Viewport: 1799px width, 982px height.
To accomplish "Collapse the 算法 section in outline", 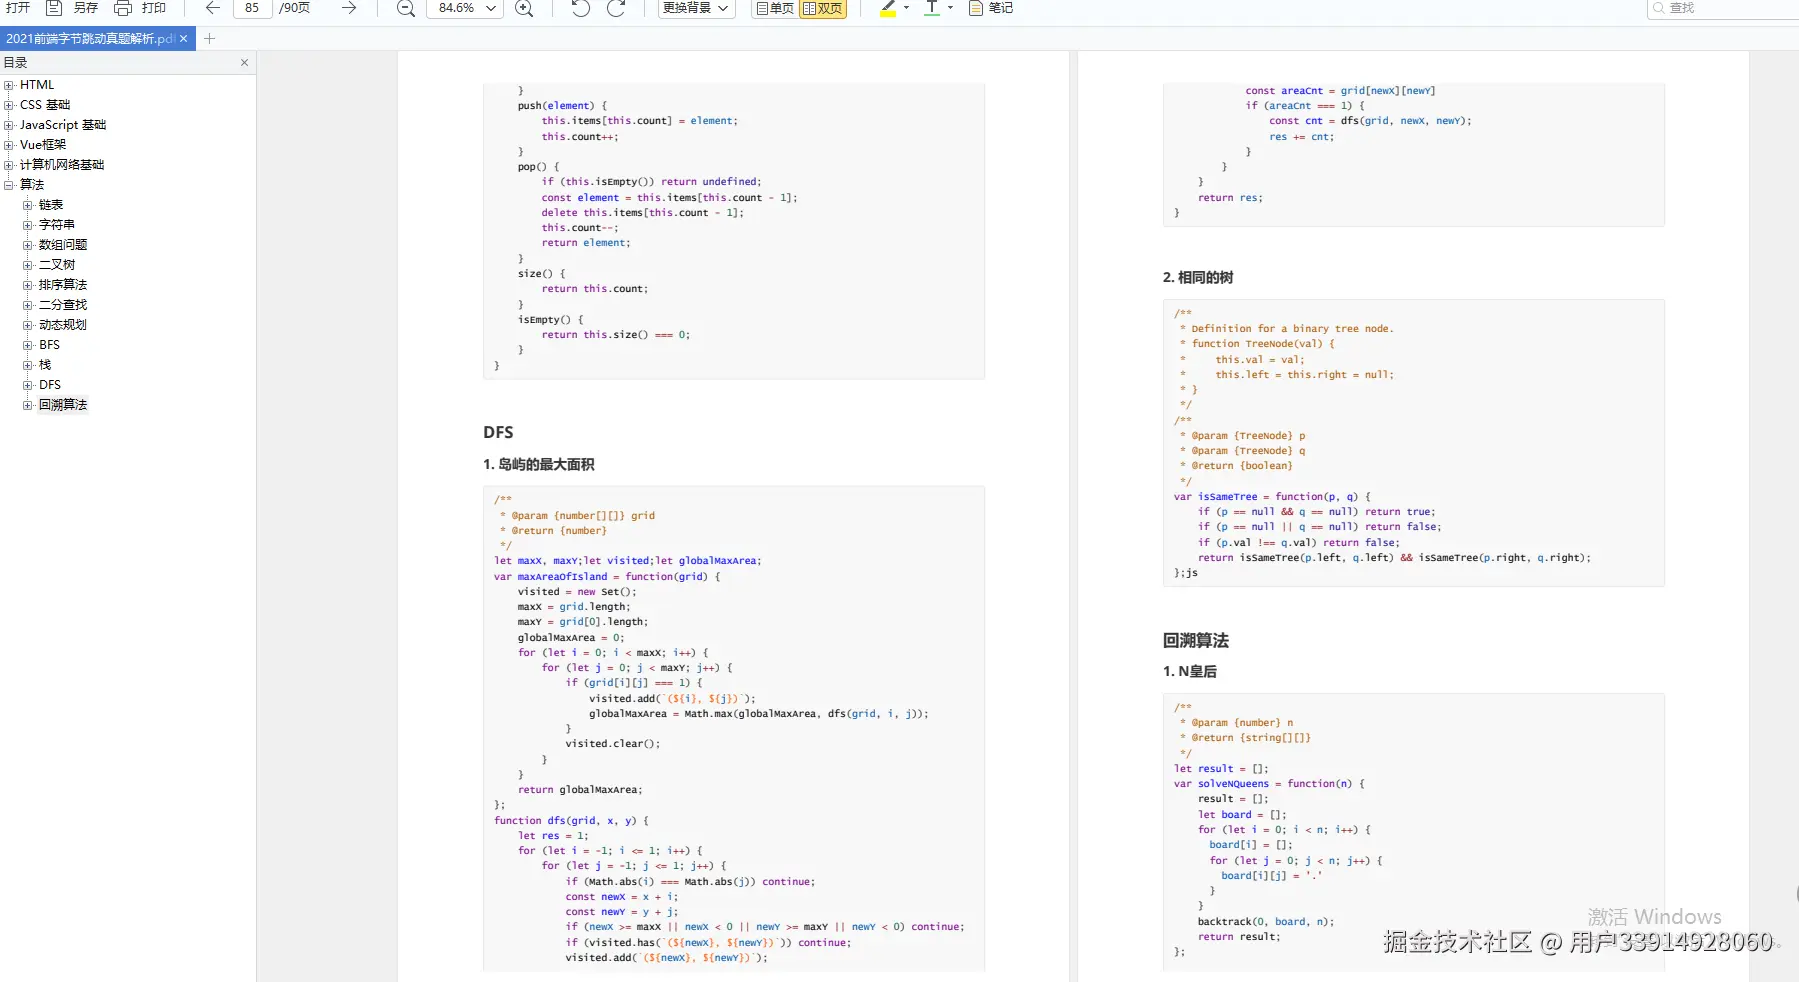I will [9, 185].
